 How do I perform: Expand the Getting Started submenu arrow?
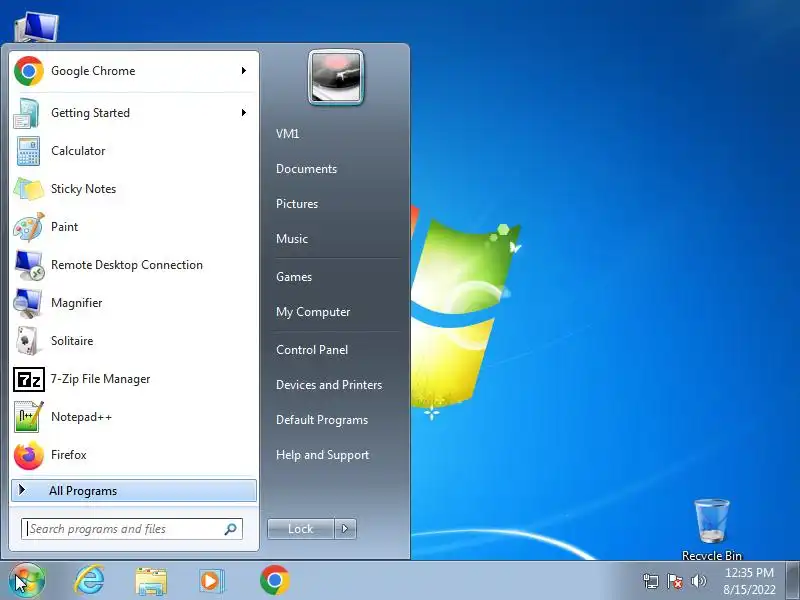pyautogui.click(x=244, y=112)
